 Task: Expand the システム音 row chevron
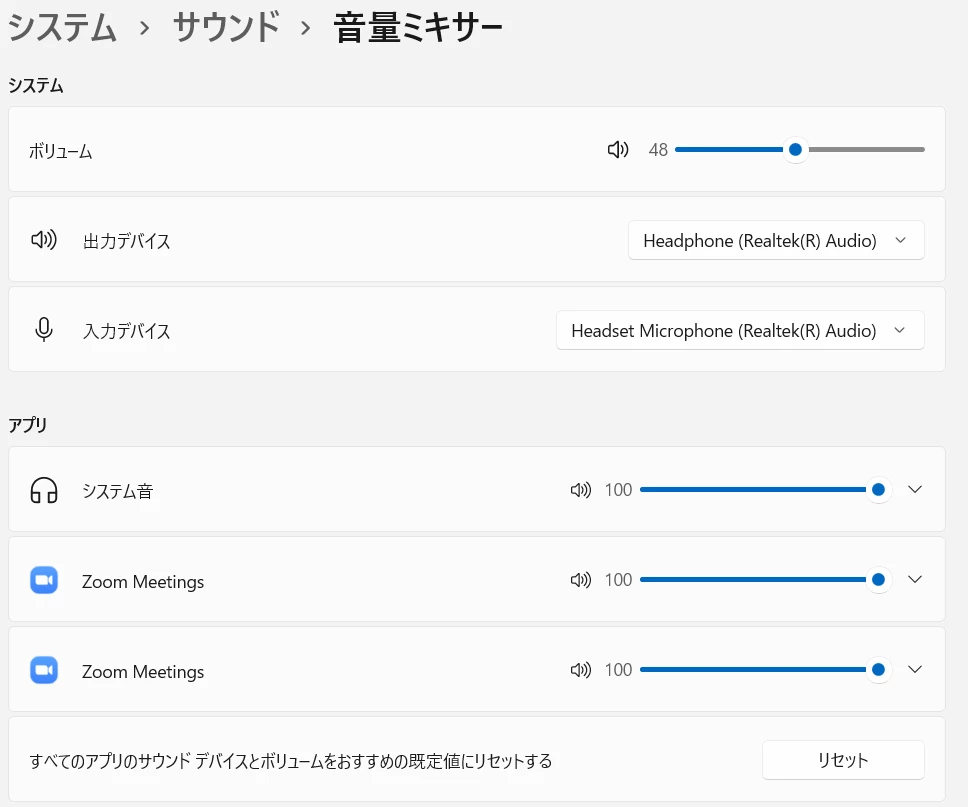coord(915,490)
